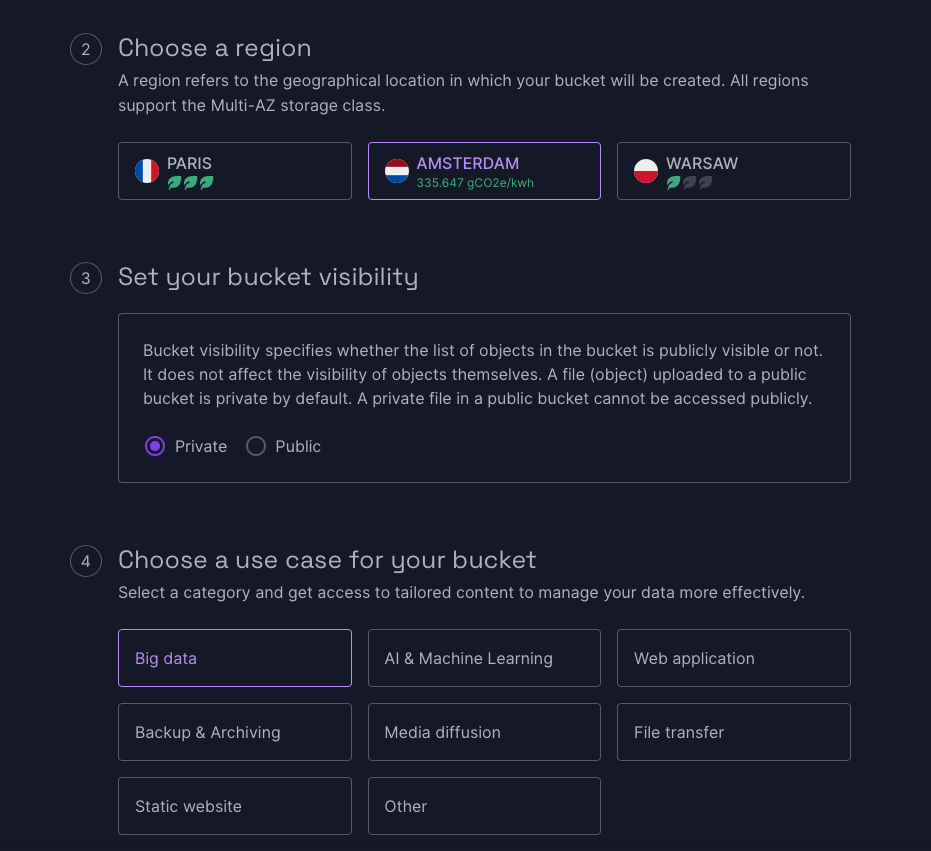Select the Public visibility radio button
Viewport: 931px width, 851px height.
click(256, 446)
